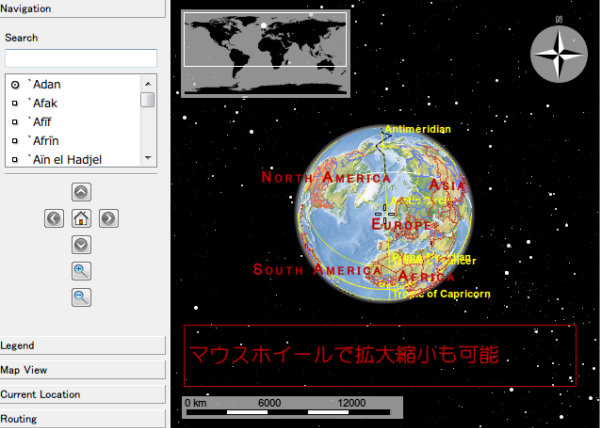Pan the map down with arrow button

[x=81, y=244]
